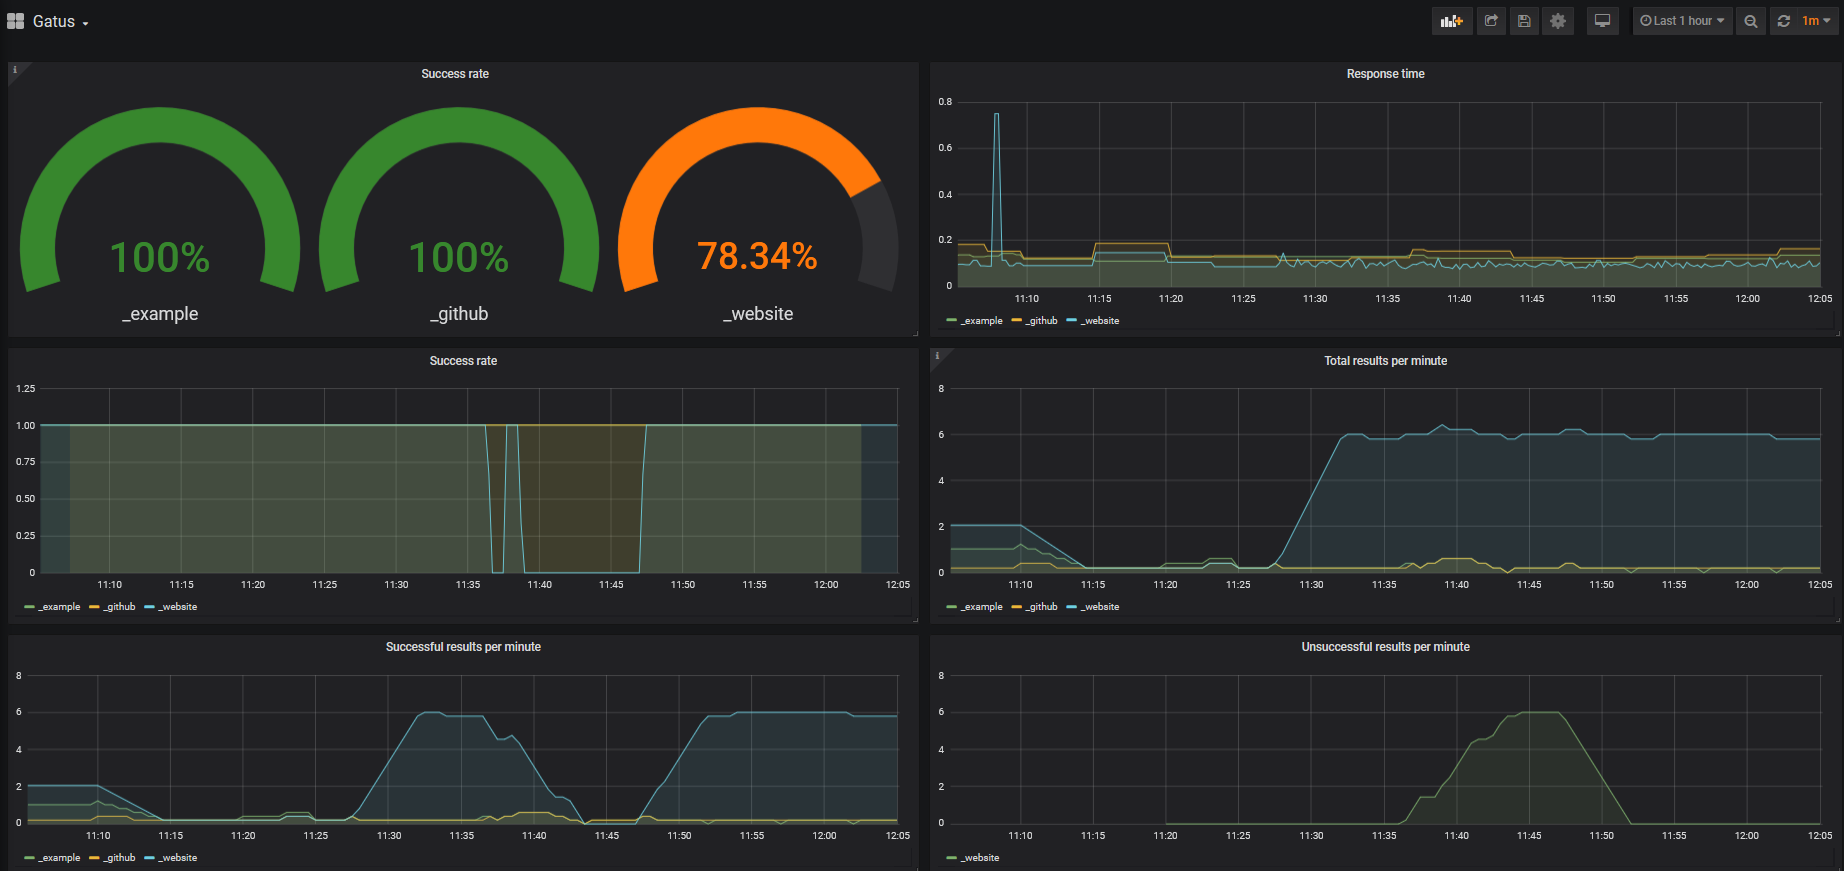Image resolution: width=1844 pixels, height=871 pixels.
Task: Open Unsuccessful results per minute panel menu
Action: tap(1385, 647)
